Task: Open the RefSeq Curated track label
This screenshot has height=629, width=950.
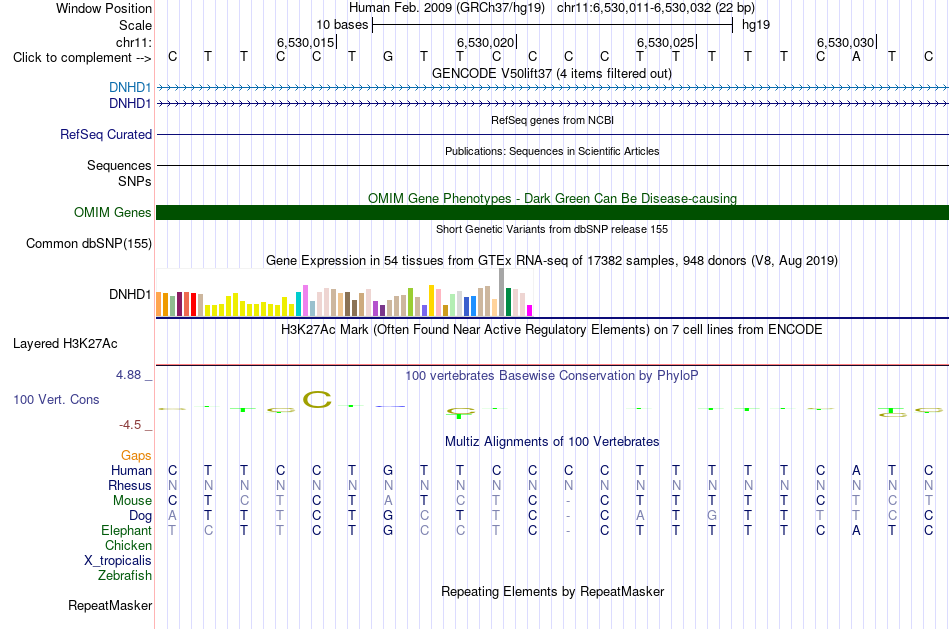Action: [x=106, y=135]
